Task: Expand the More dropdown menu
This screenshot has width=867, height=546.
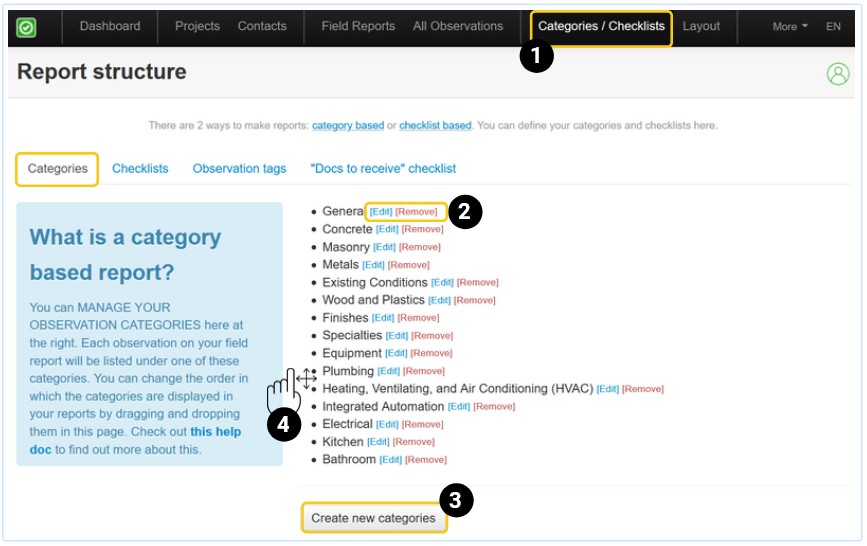Action: click(790, 27)
